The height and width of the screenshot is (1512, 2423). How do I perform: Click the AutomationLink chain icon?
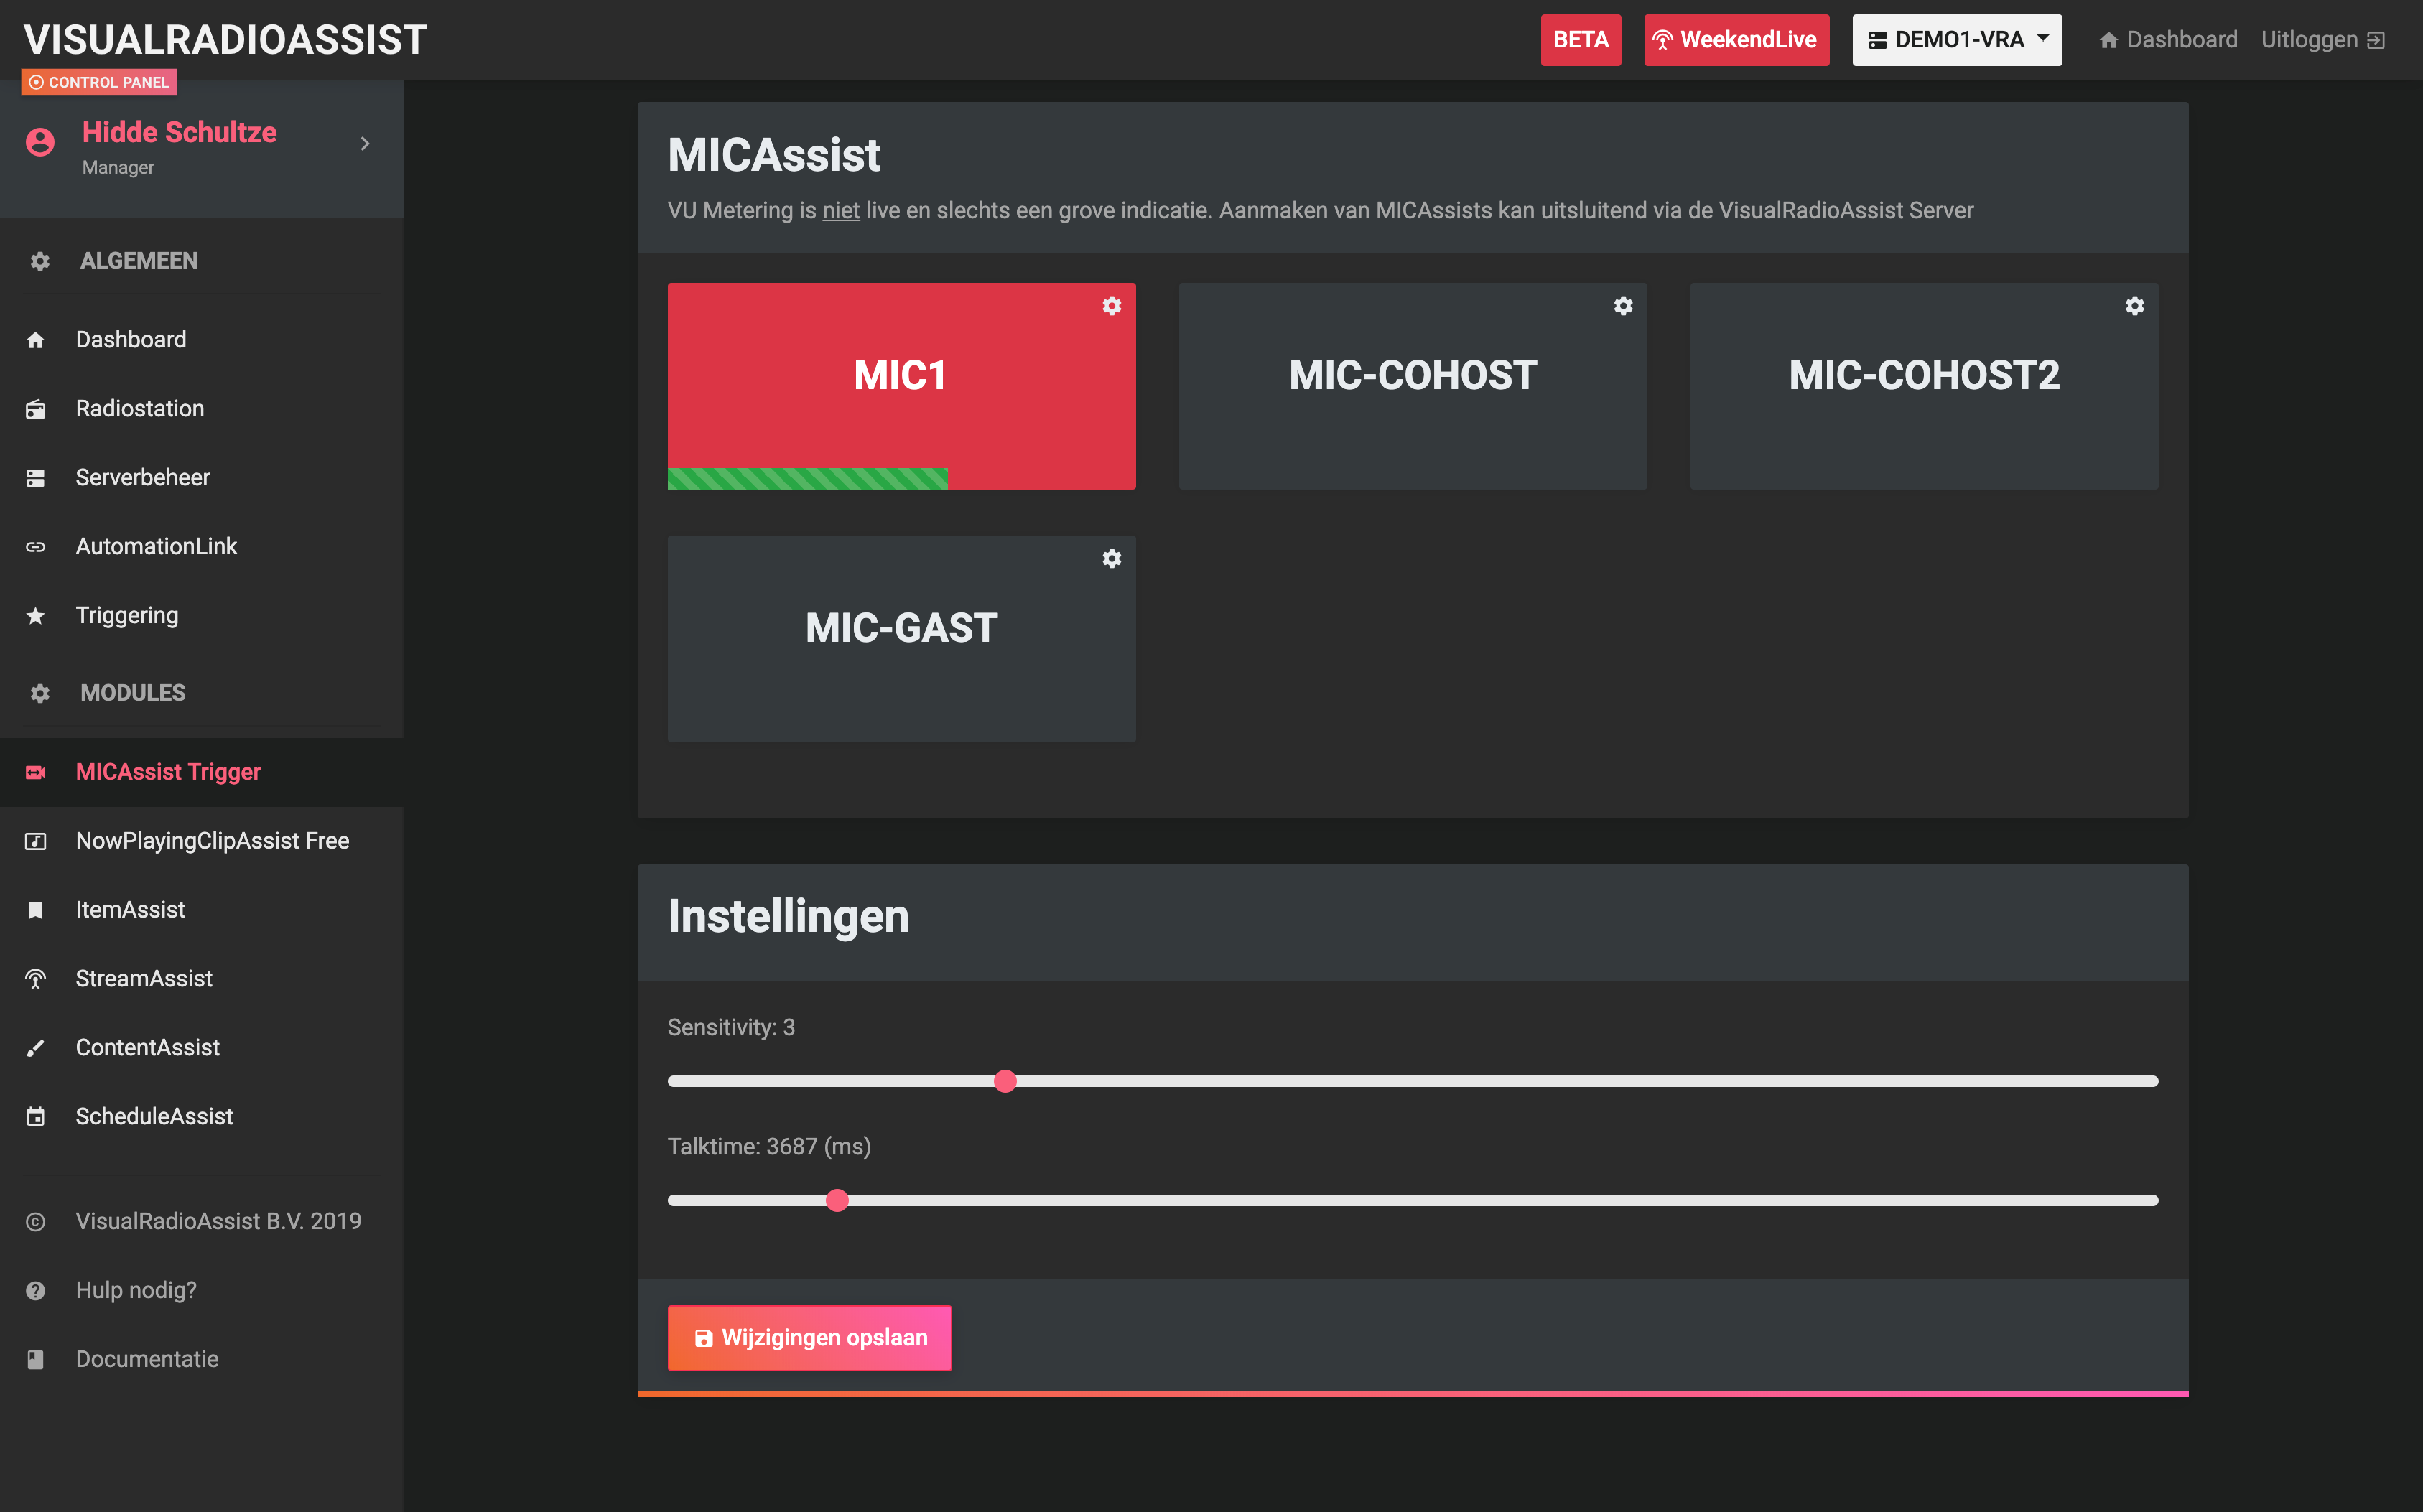click(x=36, y=547)
